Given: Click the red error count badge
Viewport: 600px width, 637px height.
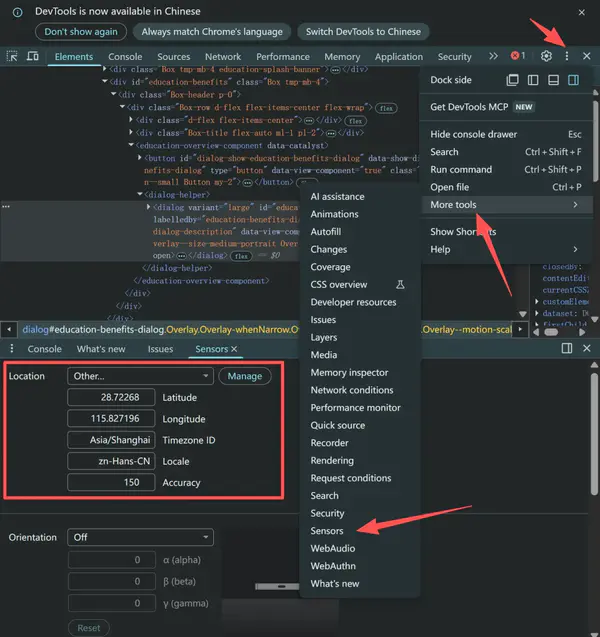Looking at the screenshot, I should [x=518, y=56].
